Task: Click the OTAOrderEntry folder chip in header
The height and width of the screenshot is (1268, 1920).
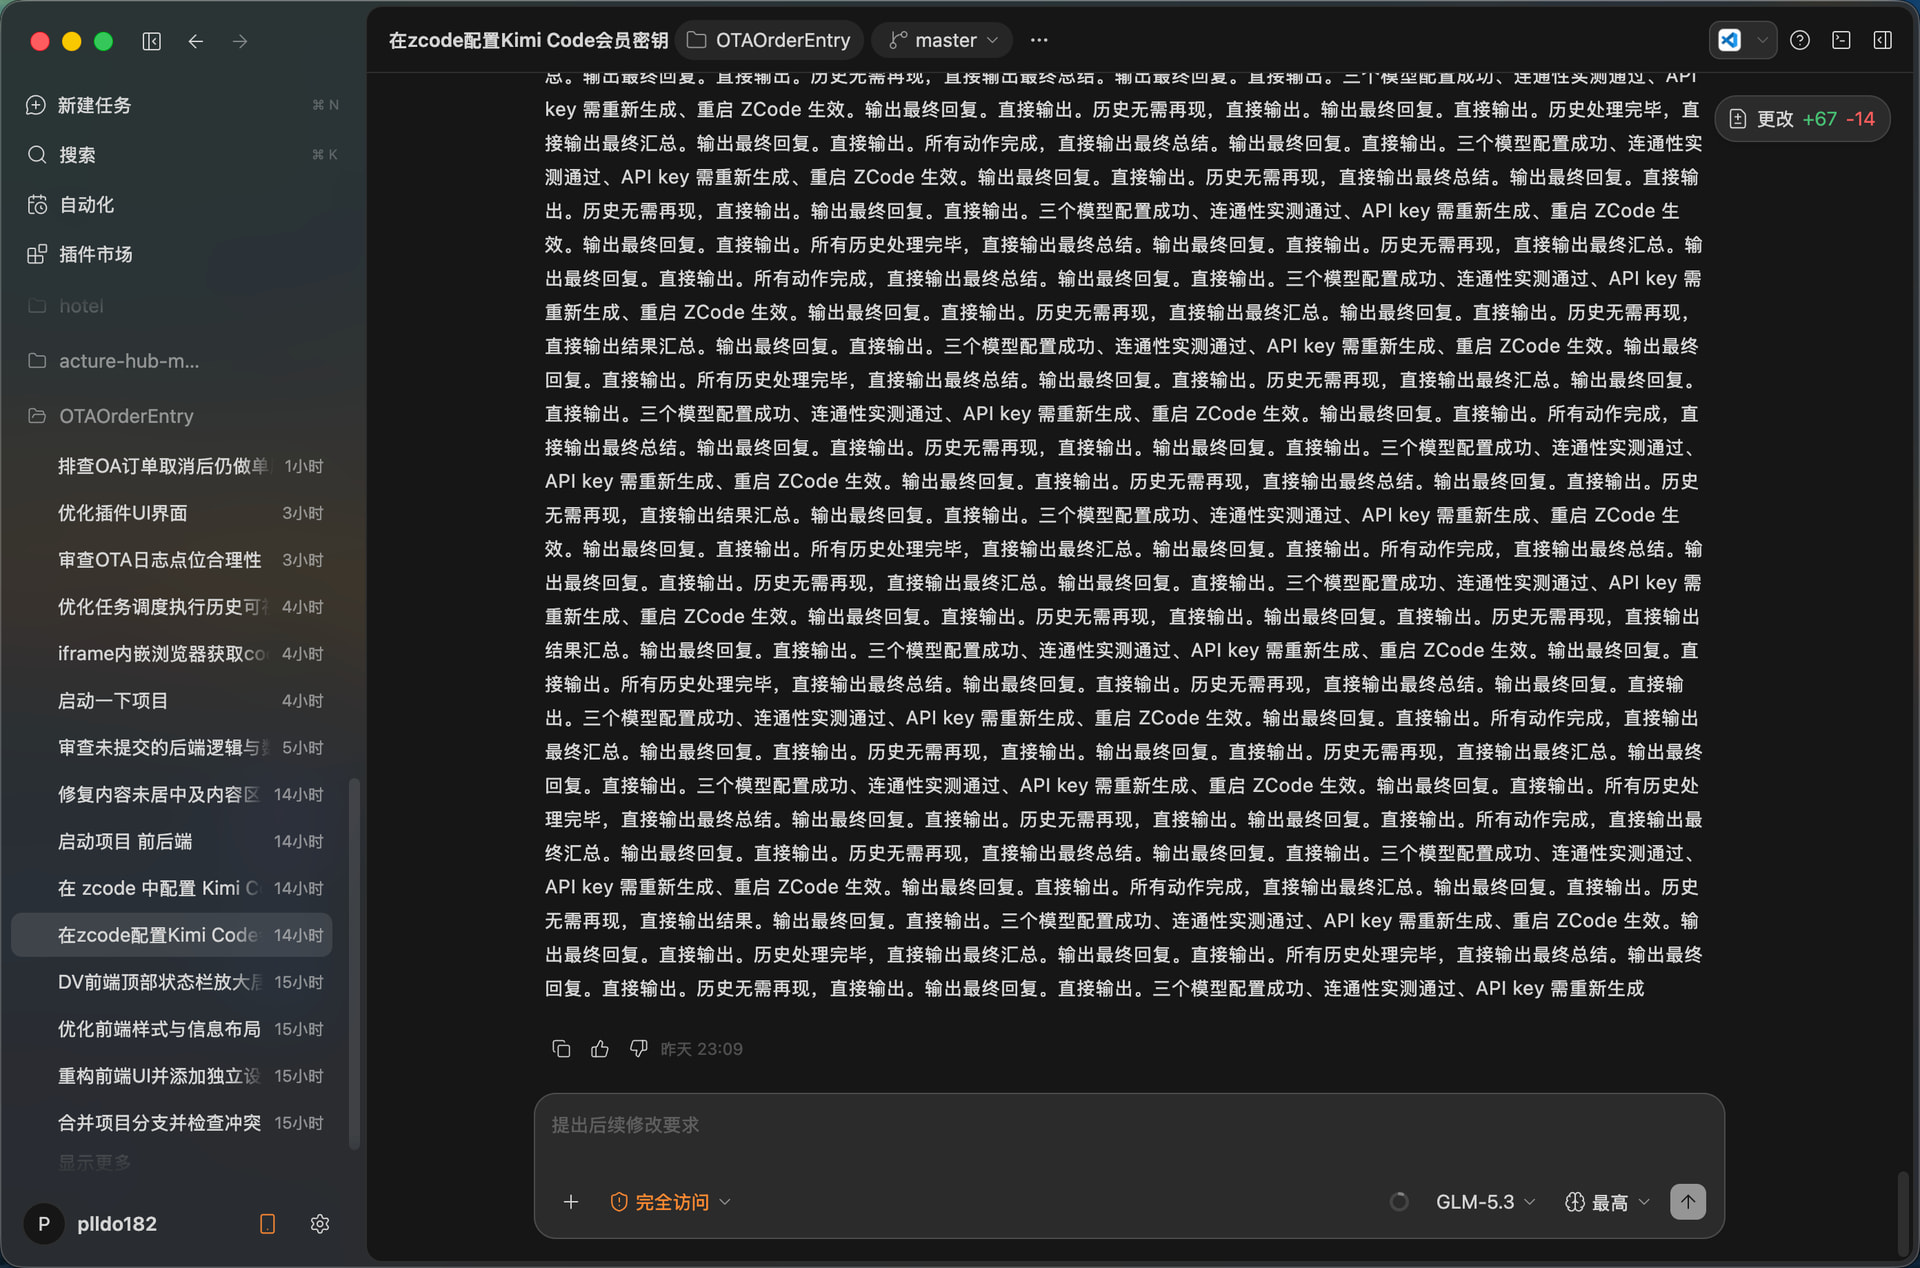Action: [769, 40]
